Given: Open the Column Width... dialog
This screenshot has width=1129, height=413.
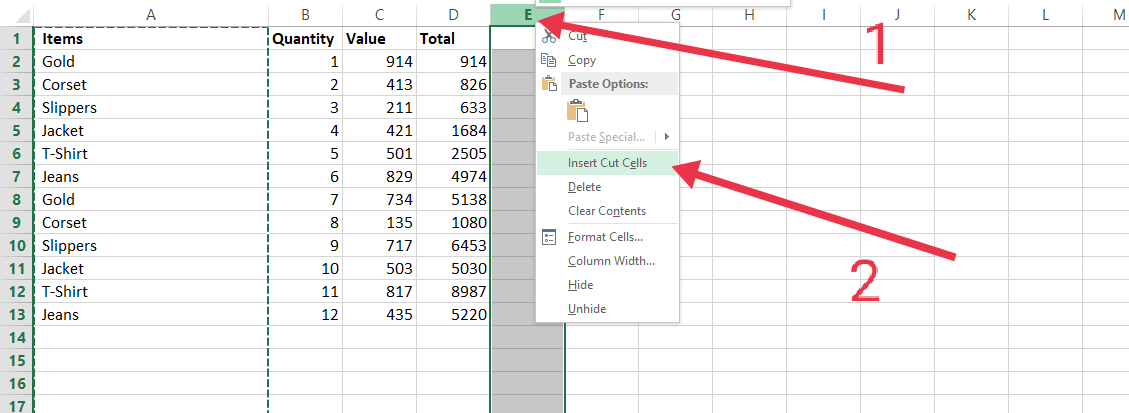Looking at the screenshot, I should 611,261.
